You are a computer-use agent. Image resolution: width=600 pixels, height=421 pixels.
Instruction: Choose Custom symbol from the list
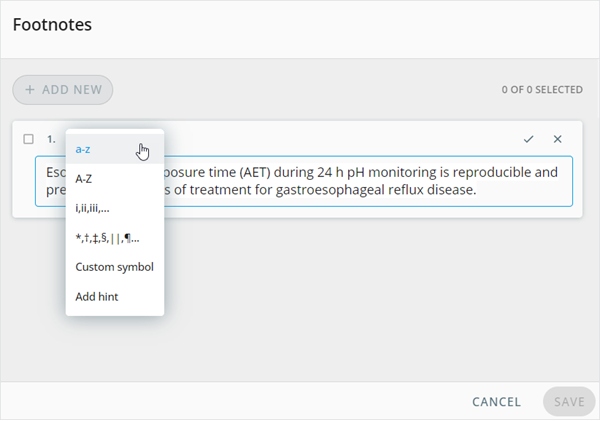click(114, 267)
